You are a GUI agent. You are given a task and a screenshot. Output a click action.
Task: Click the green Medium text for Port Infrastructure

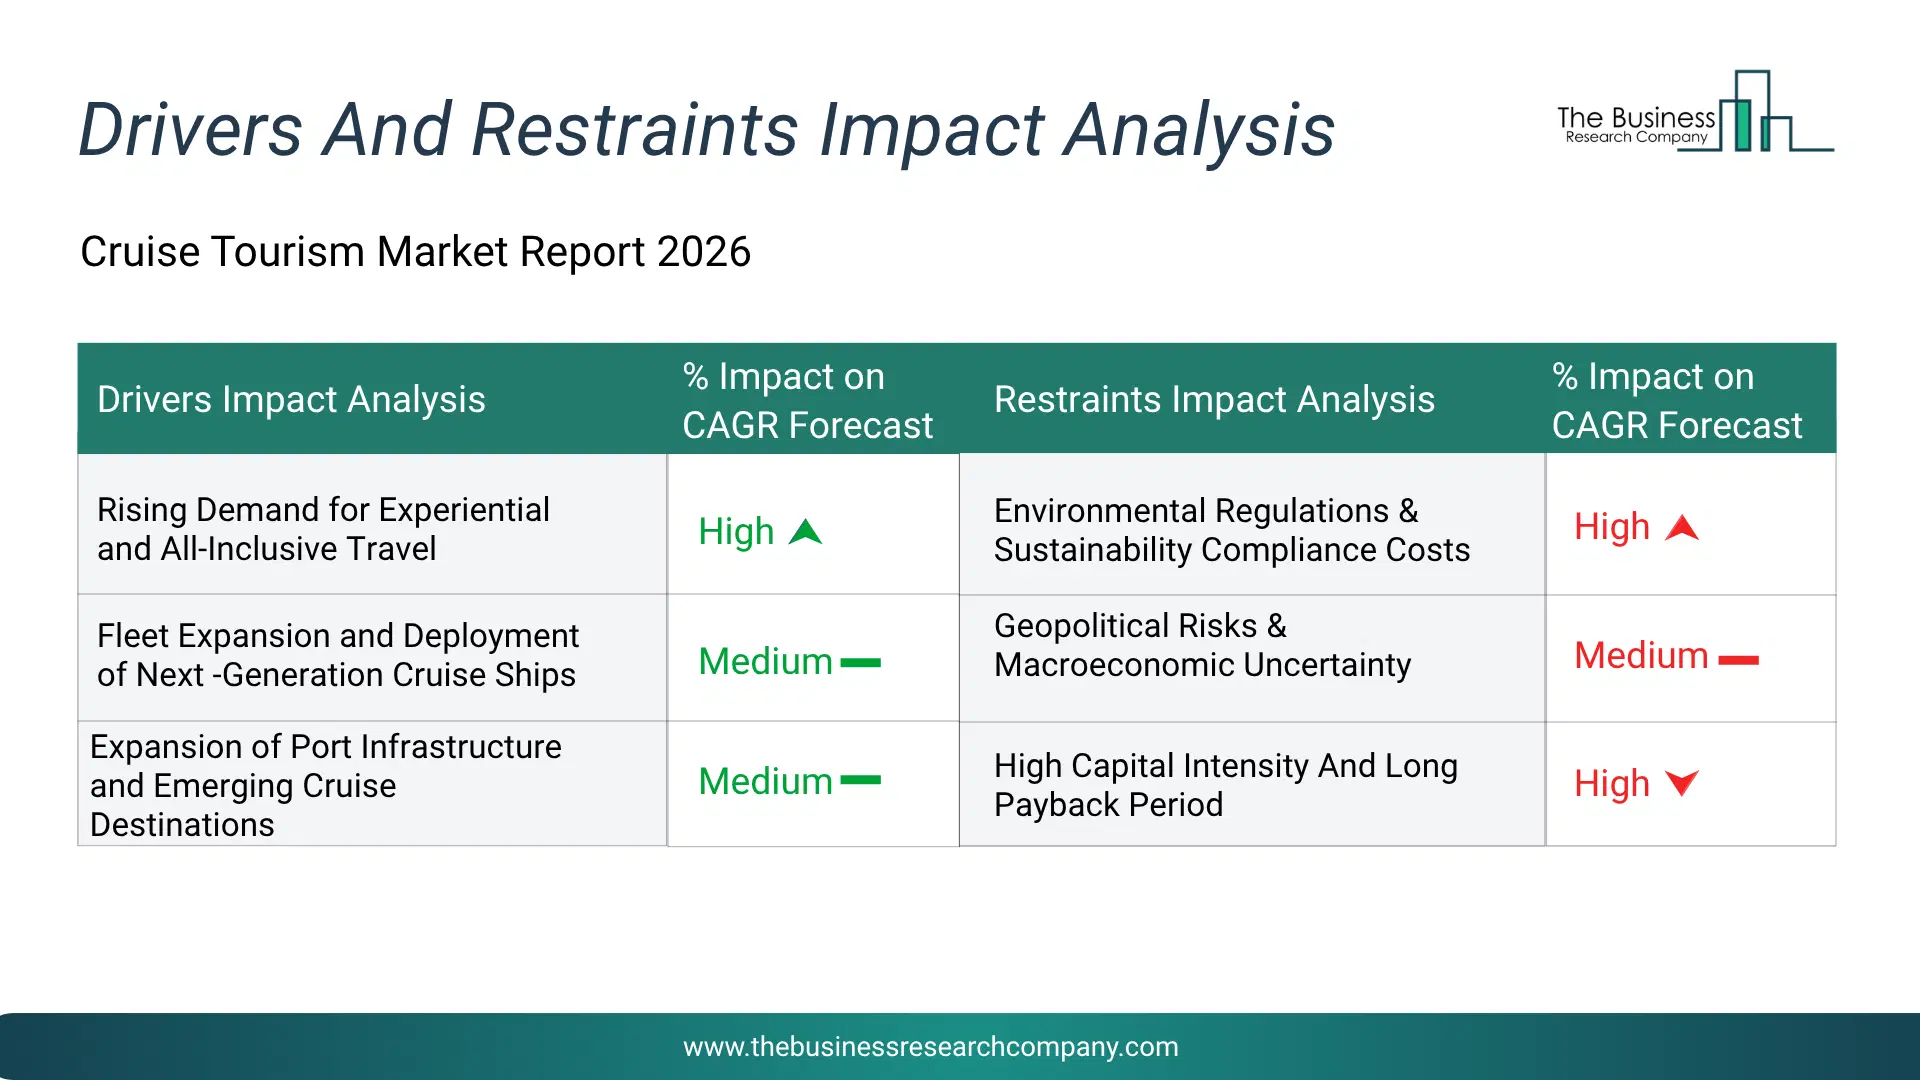pos(765,781)
